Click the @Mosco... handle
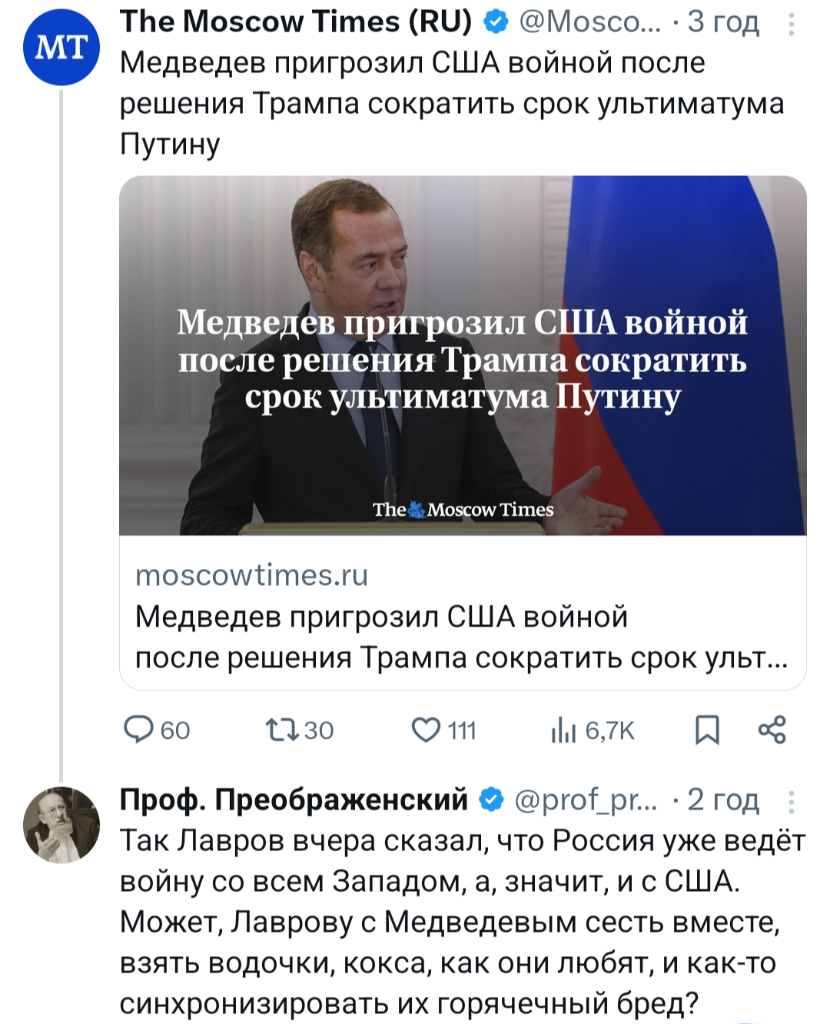830x1024 pixels. 589,21
